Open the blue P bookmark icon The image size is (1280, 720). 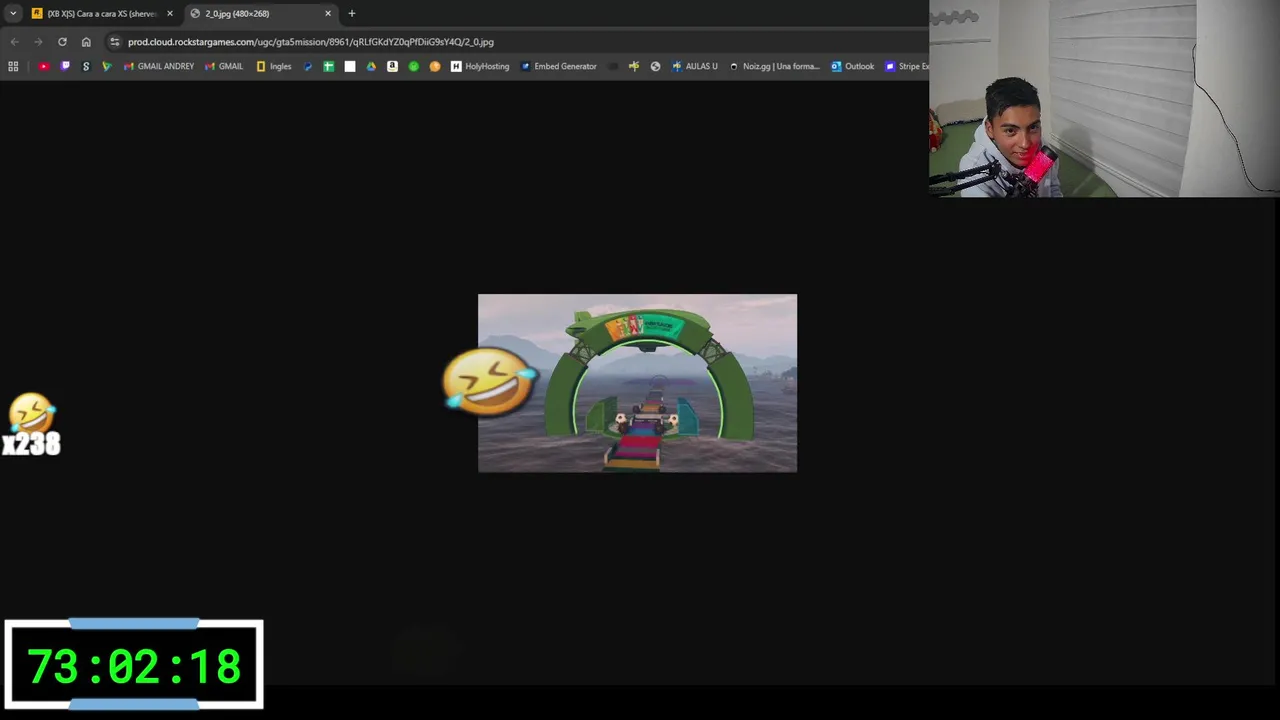pos(308,66)
